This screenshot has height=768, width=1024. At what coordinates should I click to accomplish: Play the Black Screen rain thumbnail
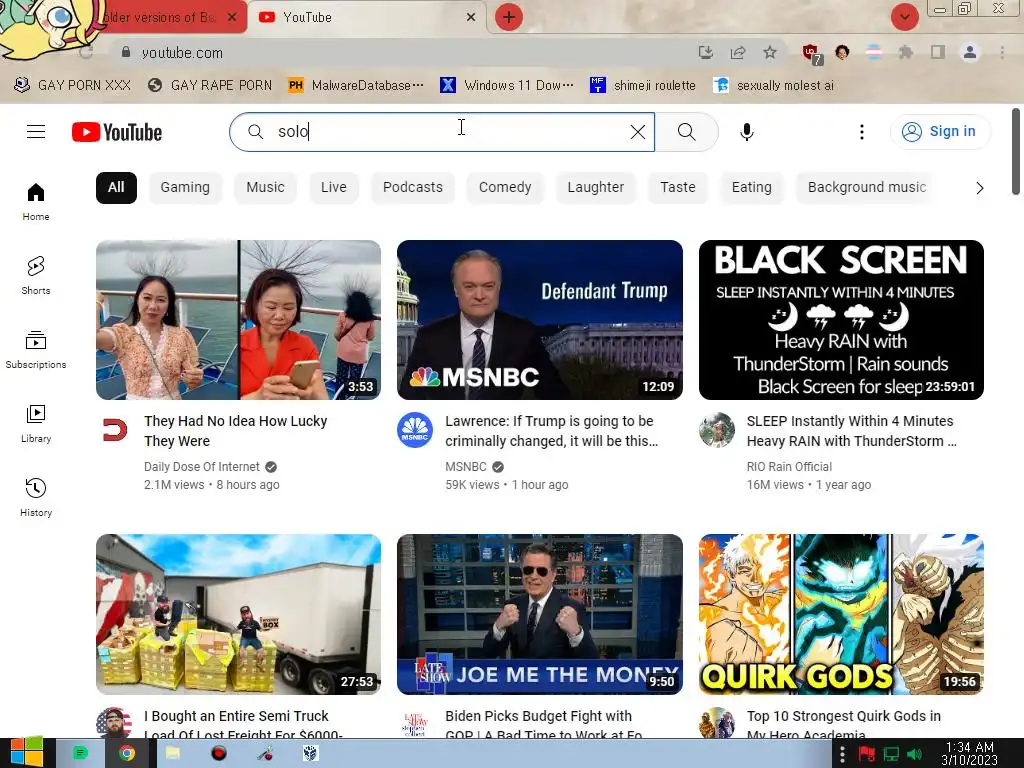coord(841,320)
